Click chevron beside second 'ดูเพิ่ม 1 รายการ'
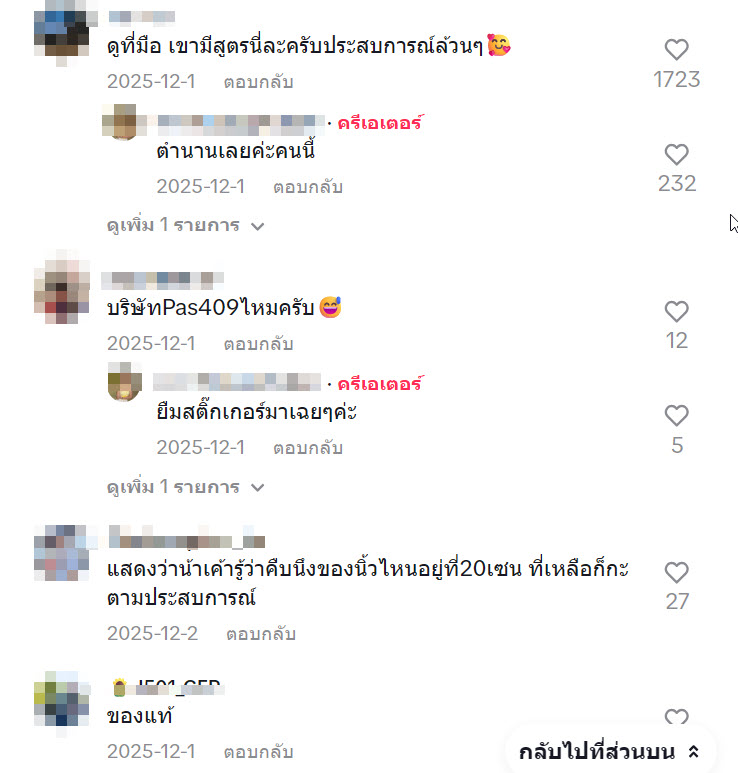The height and width of the screenshot is (773, 738). click(257, 488)
